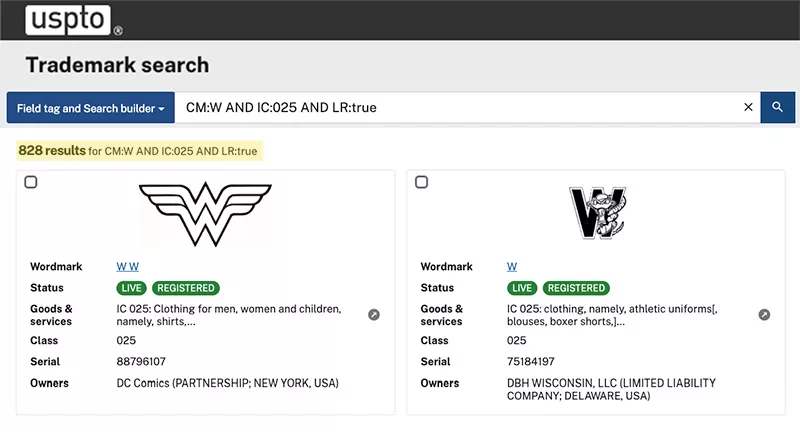Expand goods and services for DC Comics mark
The height and width of the screenshot is (428, 800).
pos(374,315)
